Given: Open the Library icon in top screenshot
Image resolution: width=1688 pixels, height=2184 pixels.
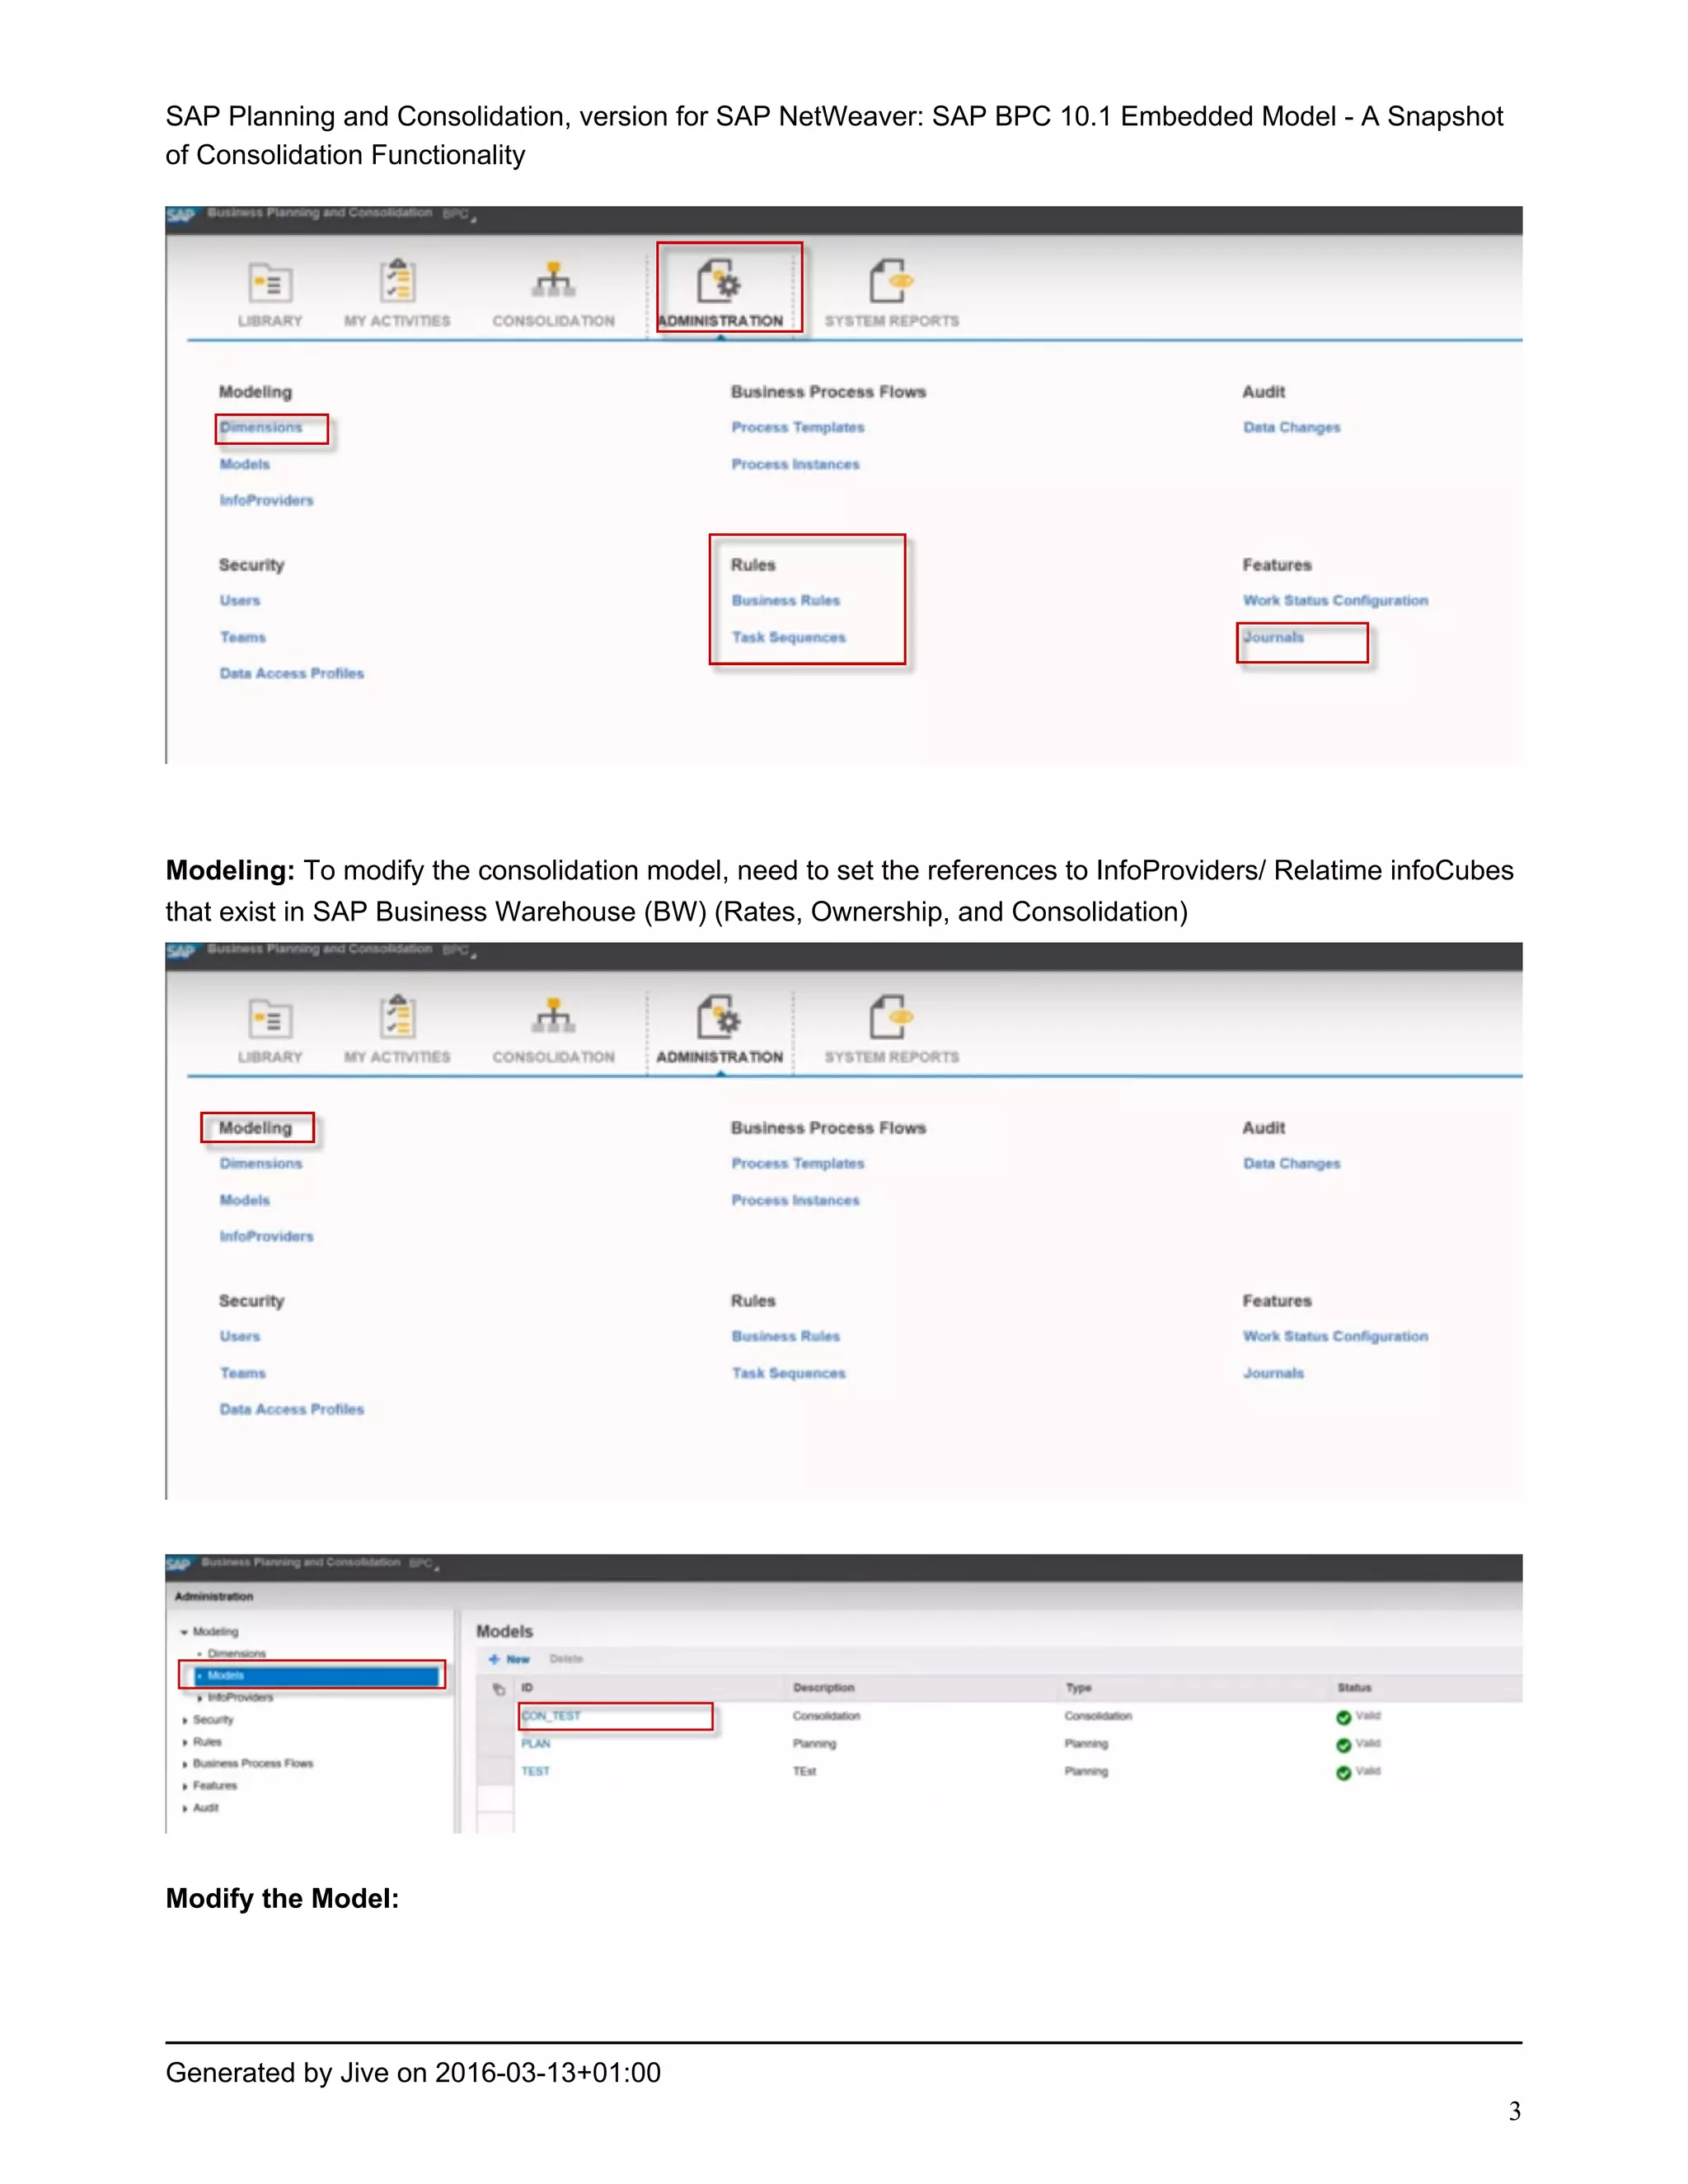Looking at the screenshot, I should [x=270, y=283].
